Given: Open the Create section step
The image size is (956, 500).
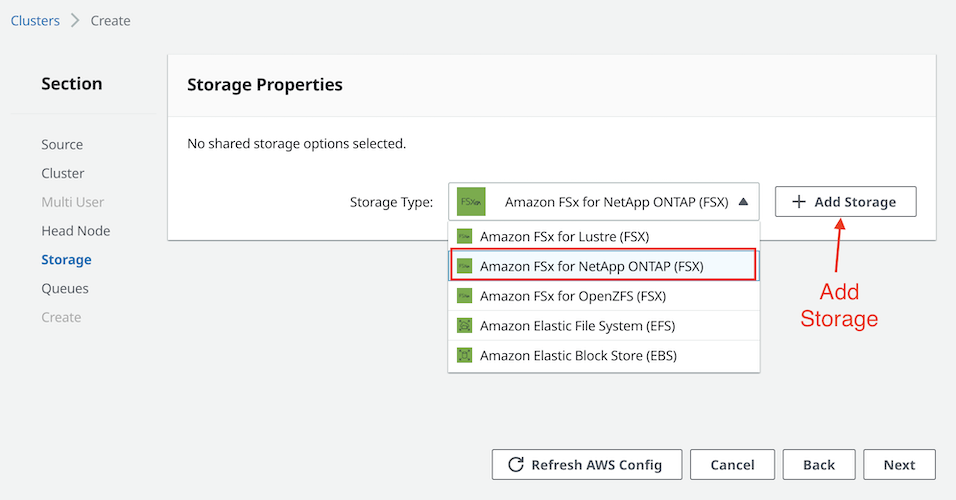Looking at the screenshot, I should 61,317.
